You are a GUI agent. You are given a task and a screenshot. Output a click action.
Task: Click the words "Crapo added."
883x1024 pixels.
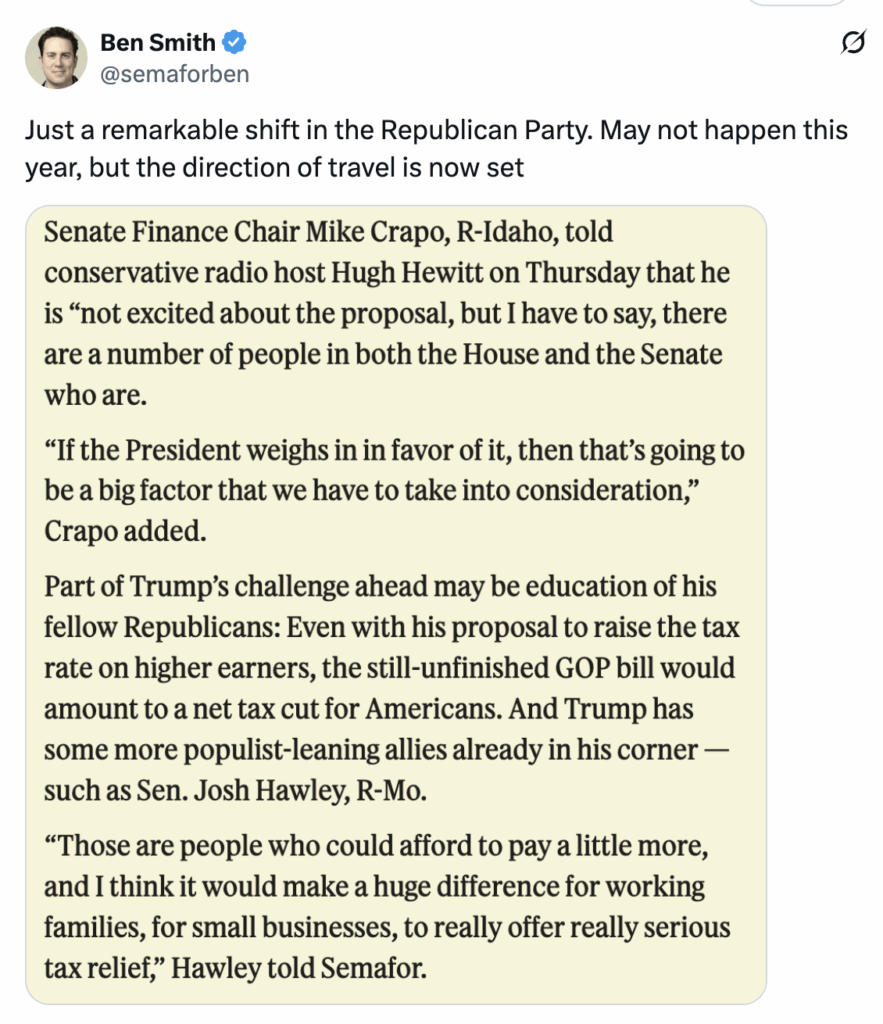[x=125, y=530]
